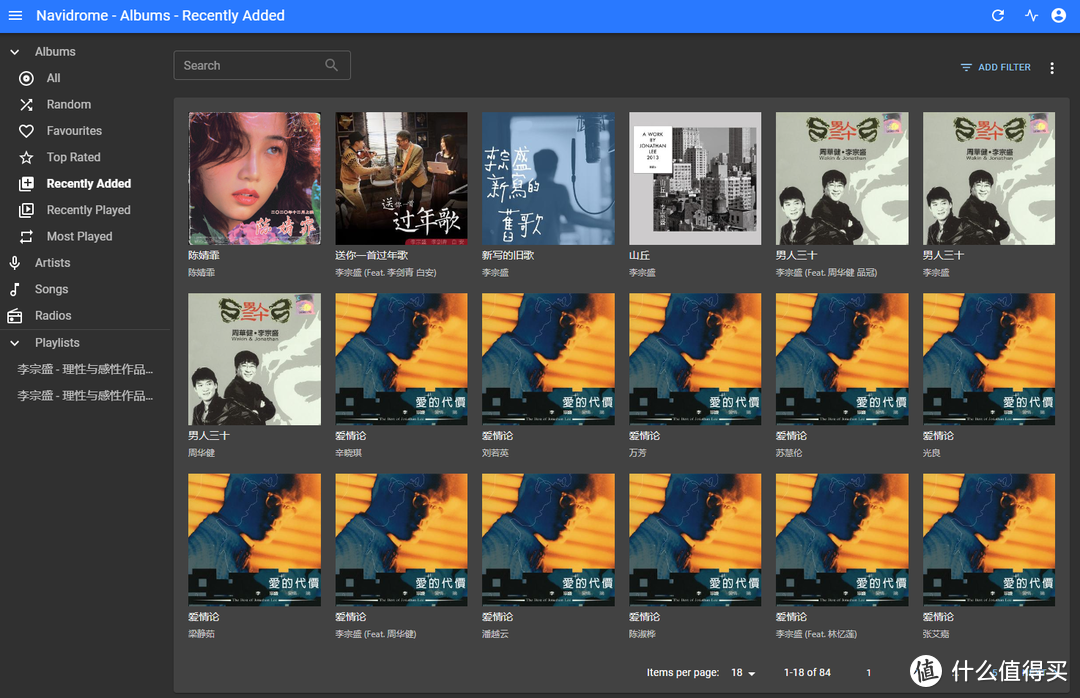The height and width of the screenshot is (698, 1080).
Task: Collapse the Playlists section
Action: tap(14, 342)
